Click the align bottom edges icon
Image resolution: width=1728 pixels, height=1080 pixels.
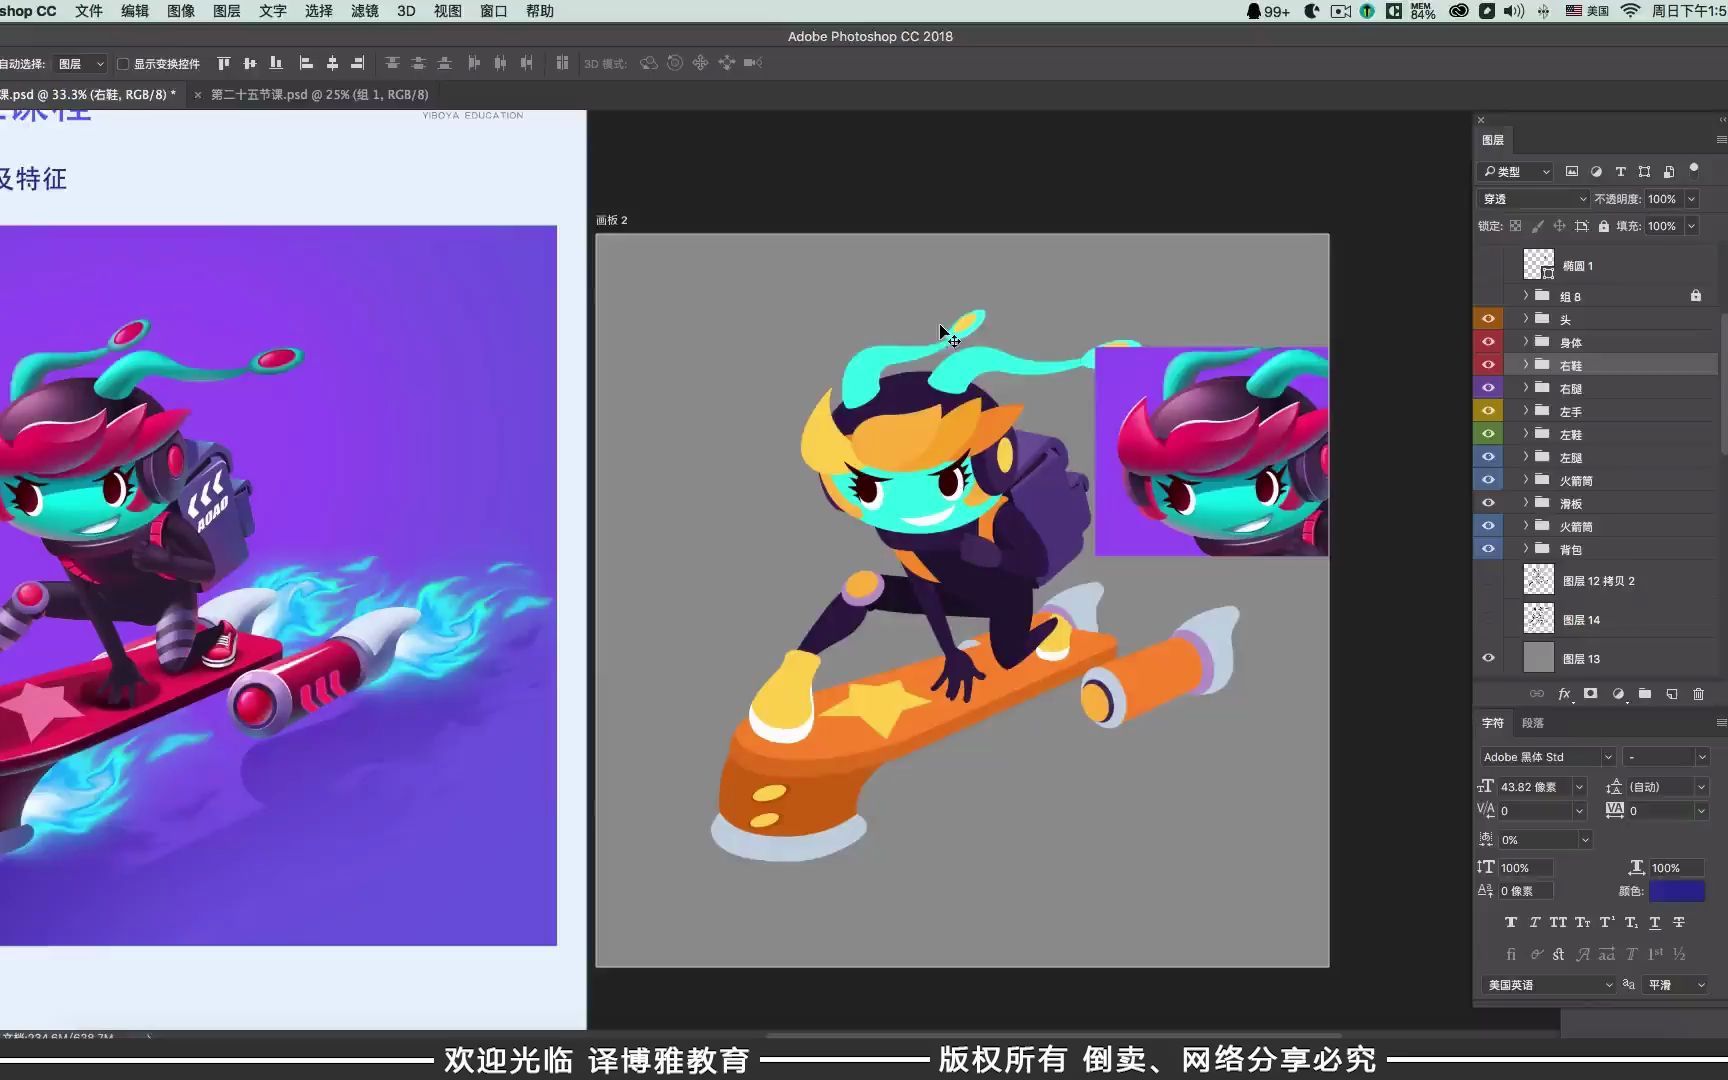(x=276, y=63)
